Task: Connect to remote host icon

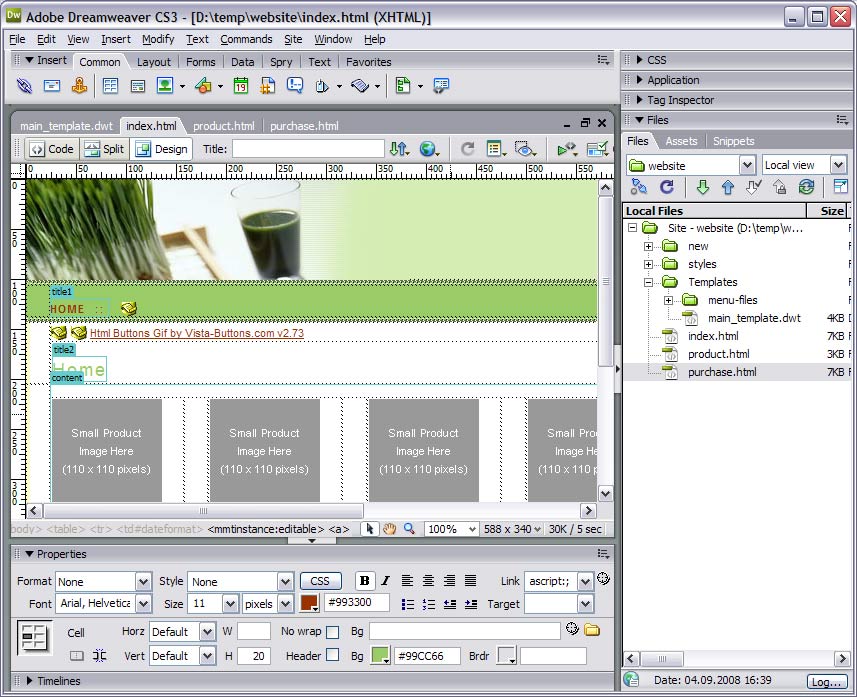Action: [x=639, y=188]
